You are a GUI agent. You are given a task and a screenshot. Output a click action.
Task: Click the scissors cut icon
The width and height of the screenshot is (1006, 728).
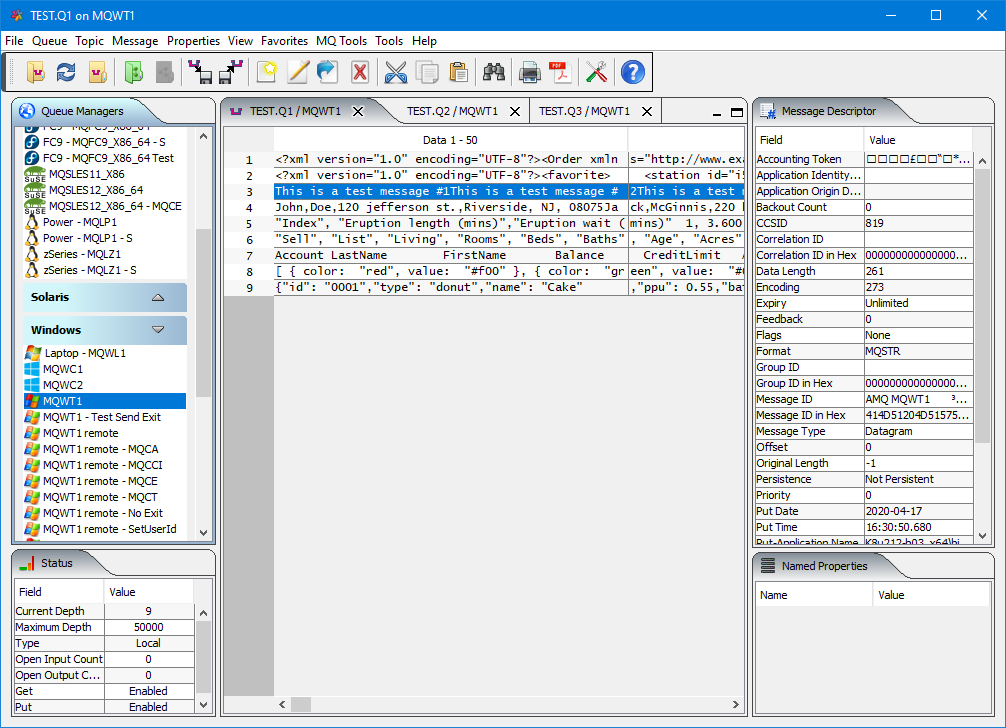coord(396,72)
